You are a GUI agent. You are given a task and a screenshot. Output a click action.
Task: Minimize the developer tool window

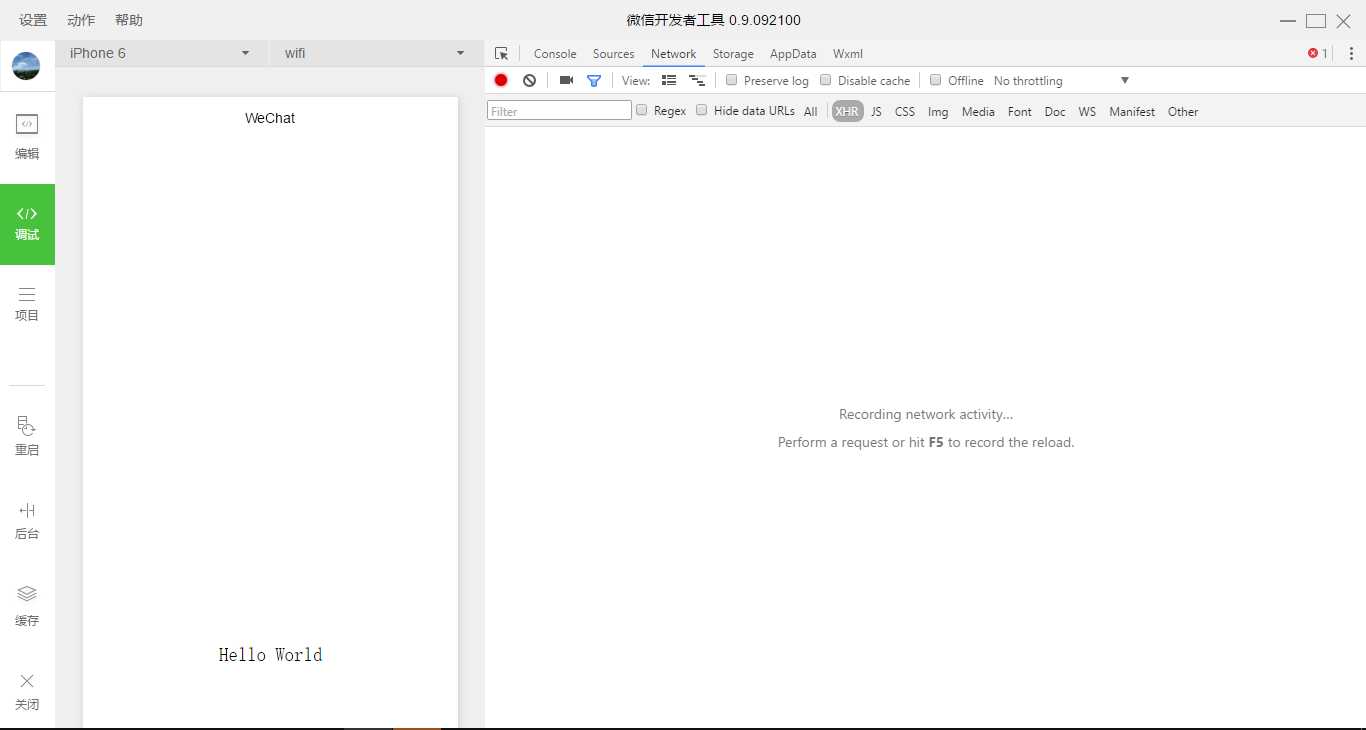[x=1288, y=21]
